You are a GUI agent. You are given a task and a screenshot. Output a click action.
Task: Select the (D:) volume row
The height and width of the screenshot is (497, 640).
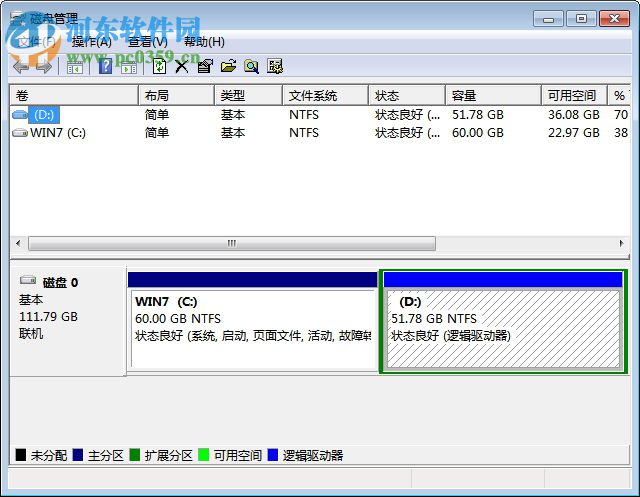320,115
